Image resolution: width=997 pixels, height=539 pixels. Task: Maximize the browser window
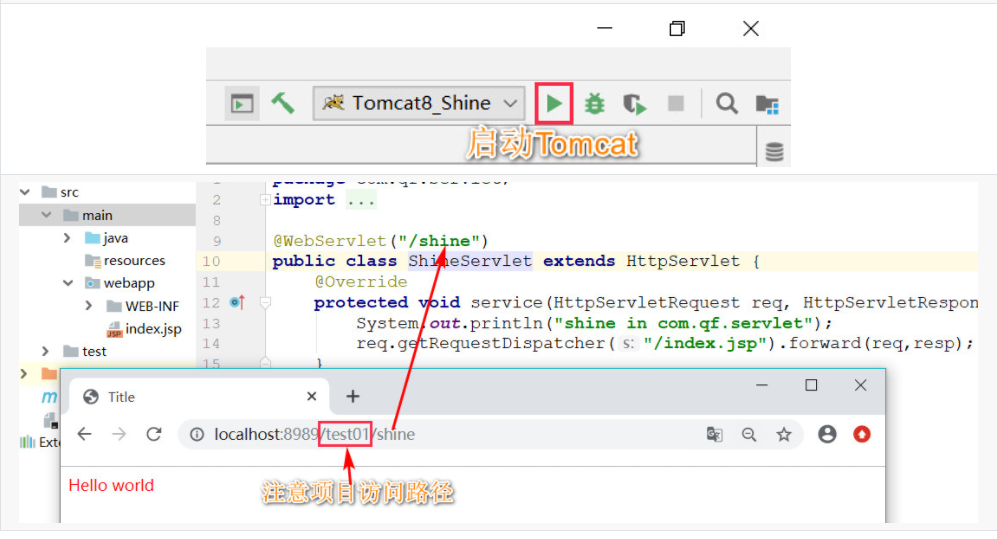(811, 385)
